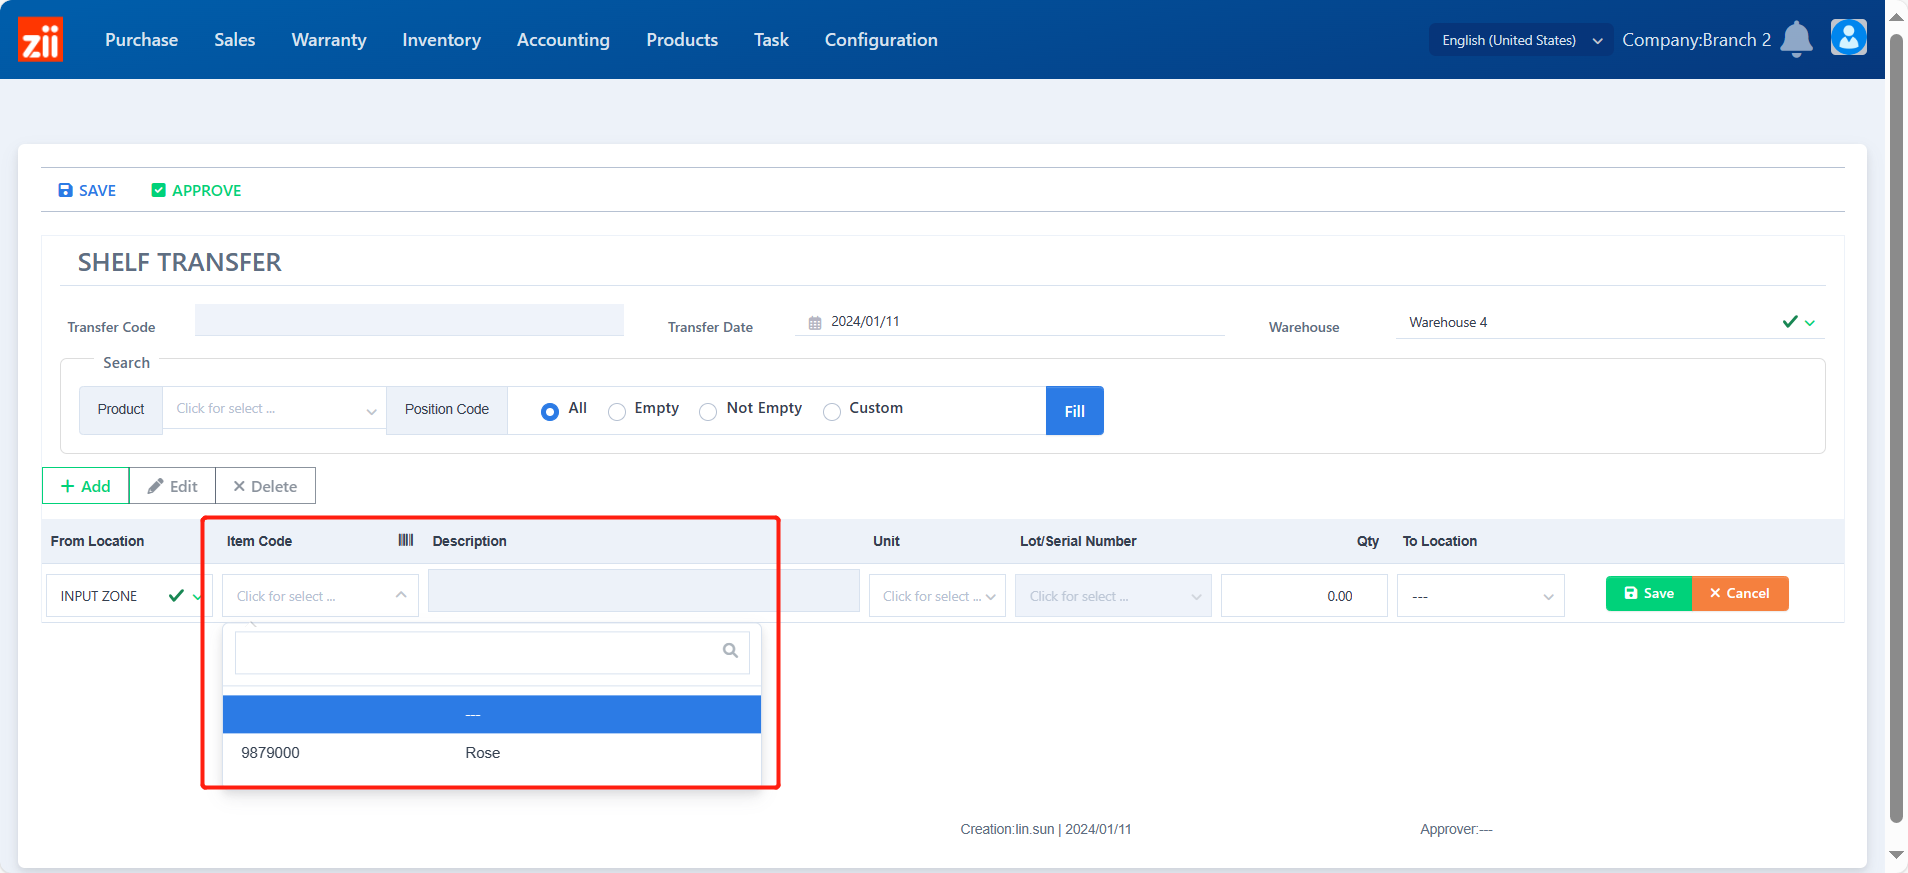Click the Description input field
The image size is (1908, 873).
tap(644, 591)
